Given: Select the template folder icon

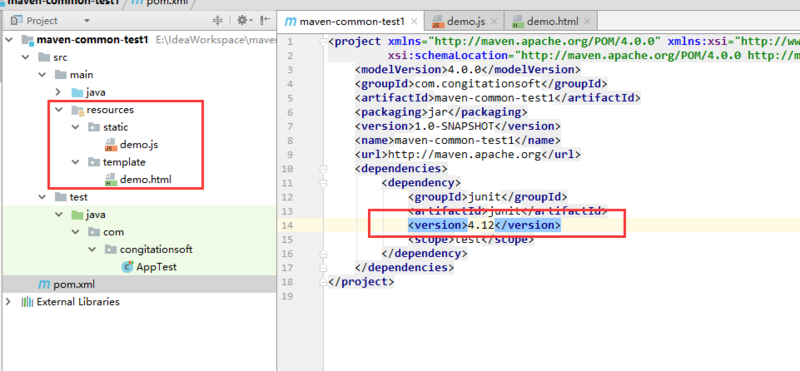Looking at the screenshot, I should tap(94, 162).
